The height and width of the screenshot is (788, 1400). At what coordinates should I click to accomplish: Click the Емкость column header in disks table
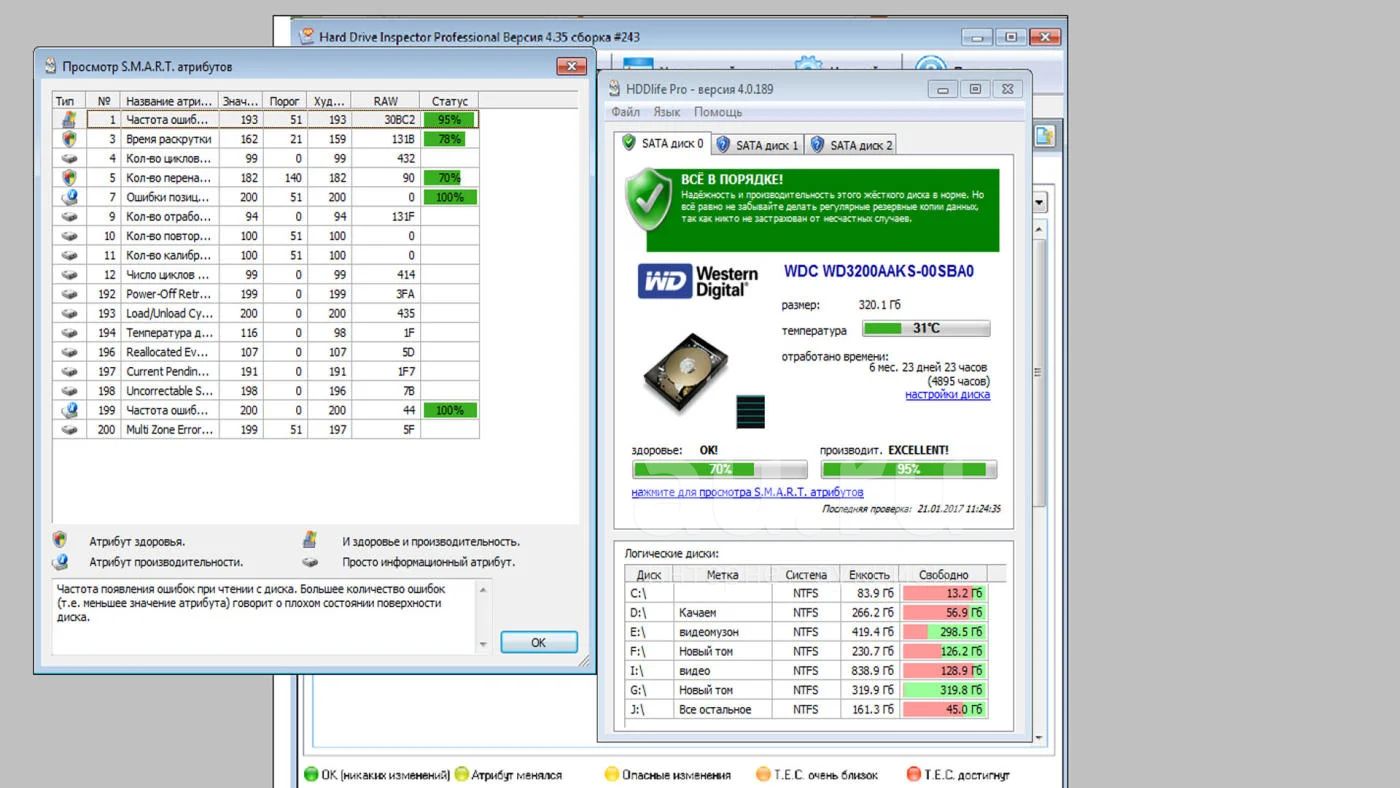(x=869, y=574)
